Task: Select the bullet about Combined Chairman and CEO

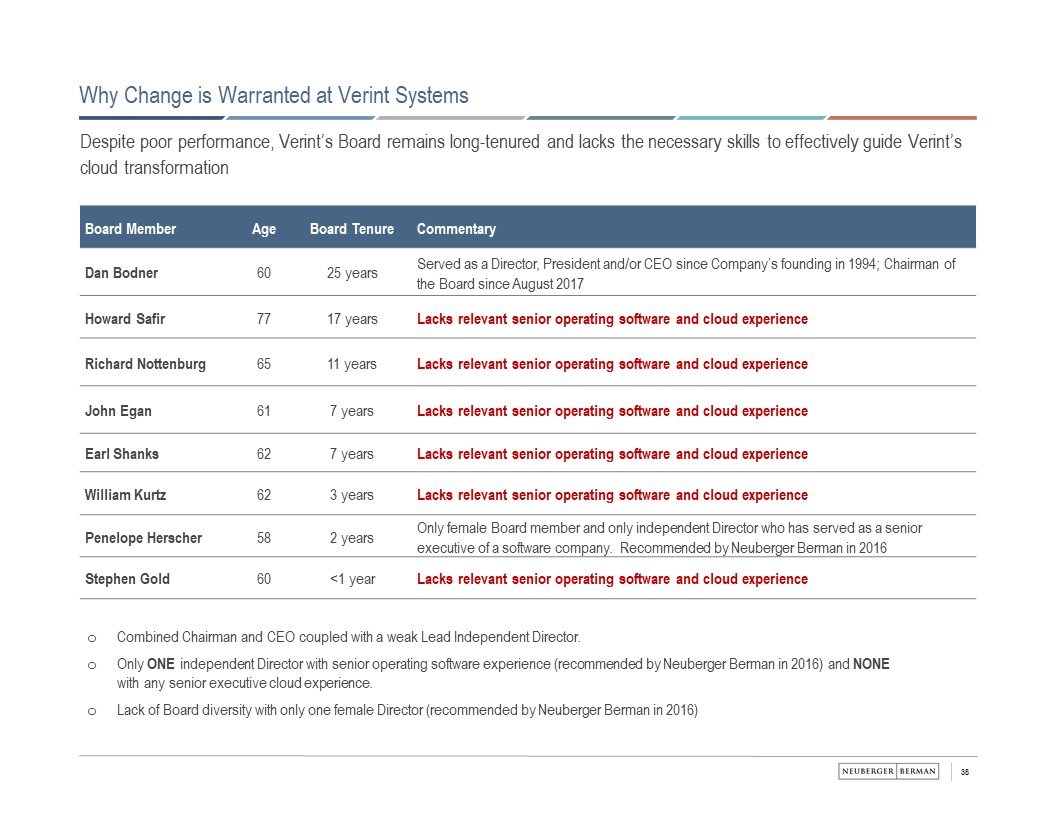Action: [348, 637]
